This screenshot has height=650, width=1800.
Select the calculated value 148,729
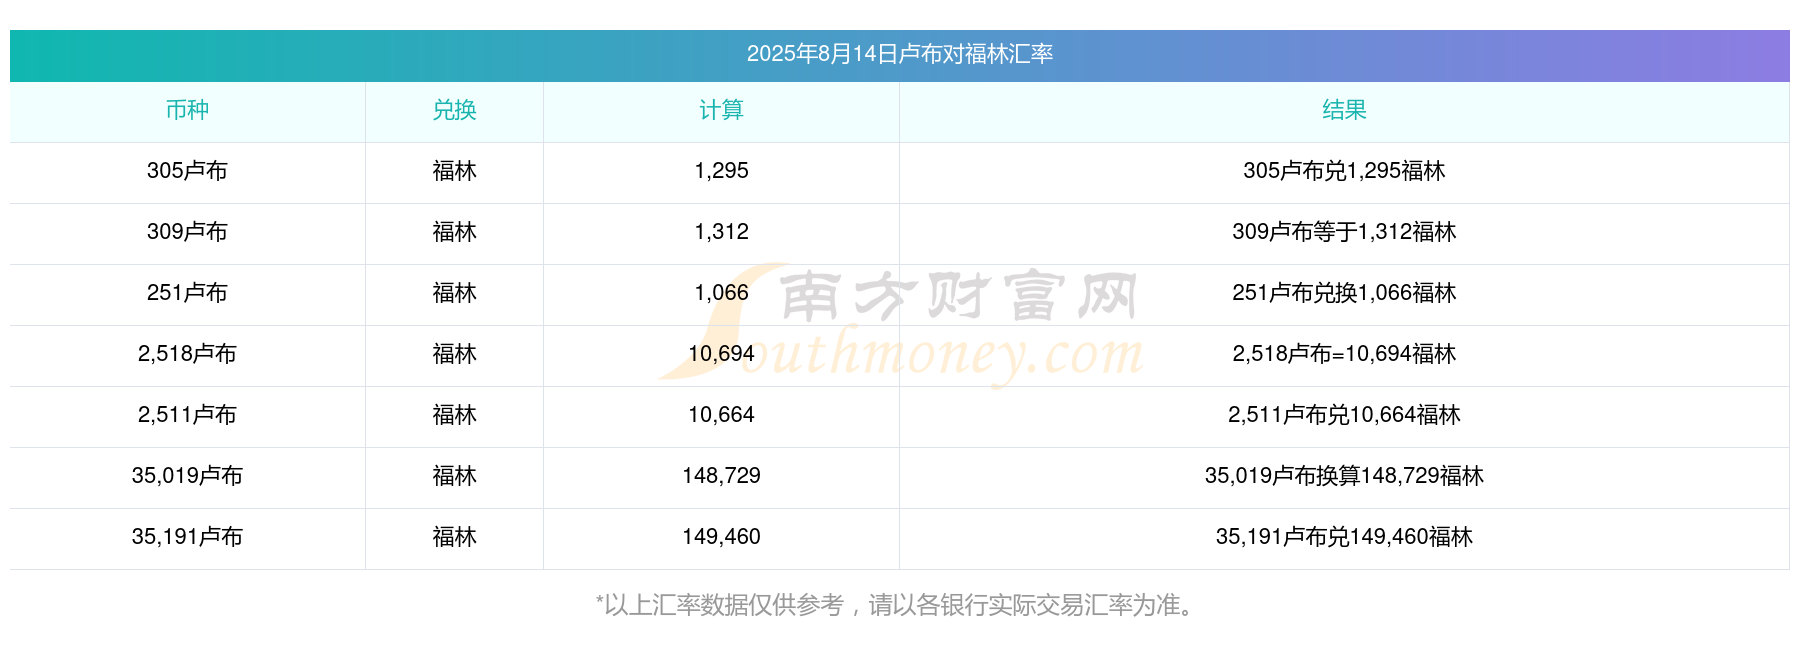point(721,476)
